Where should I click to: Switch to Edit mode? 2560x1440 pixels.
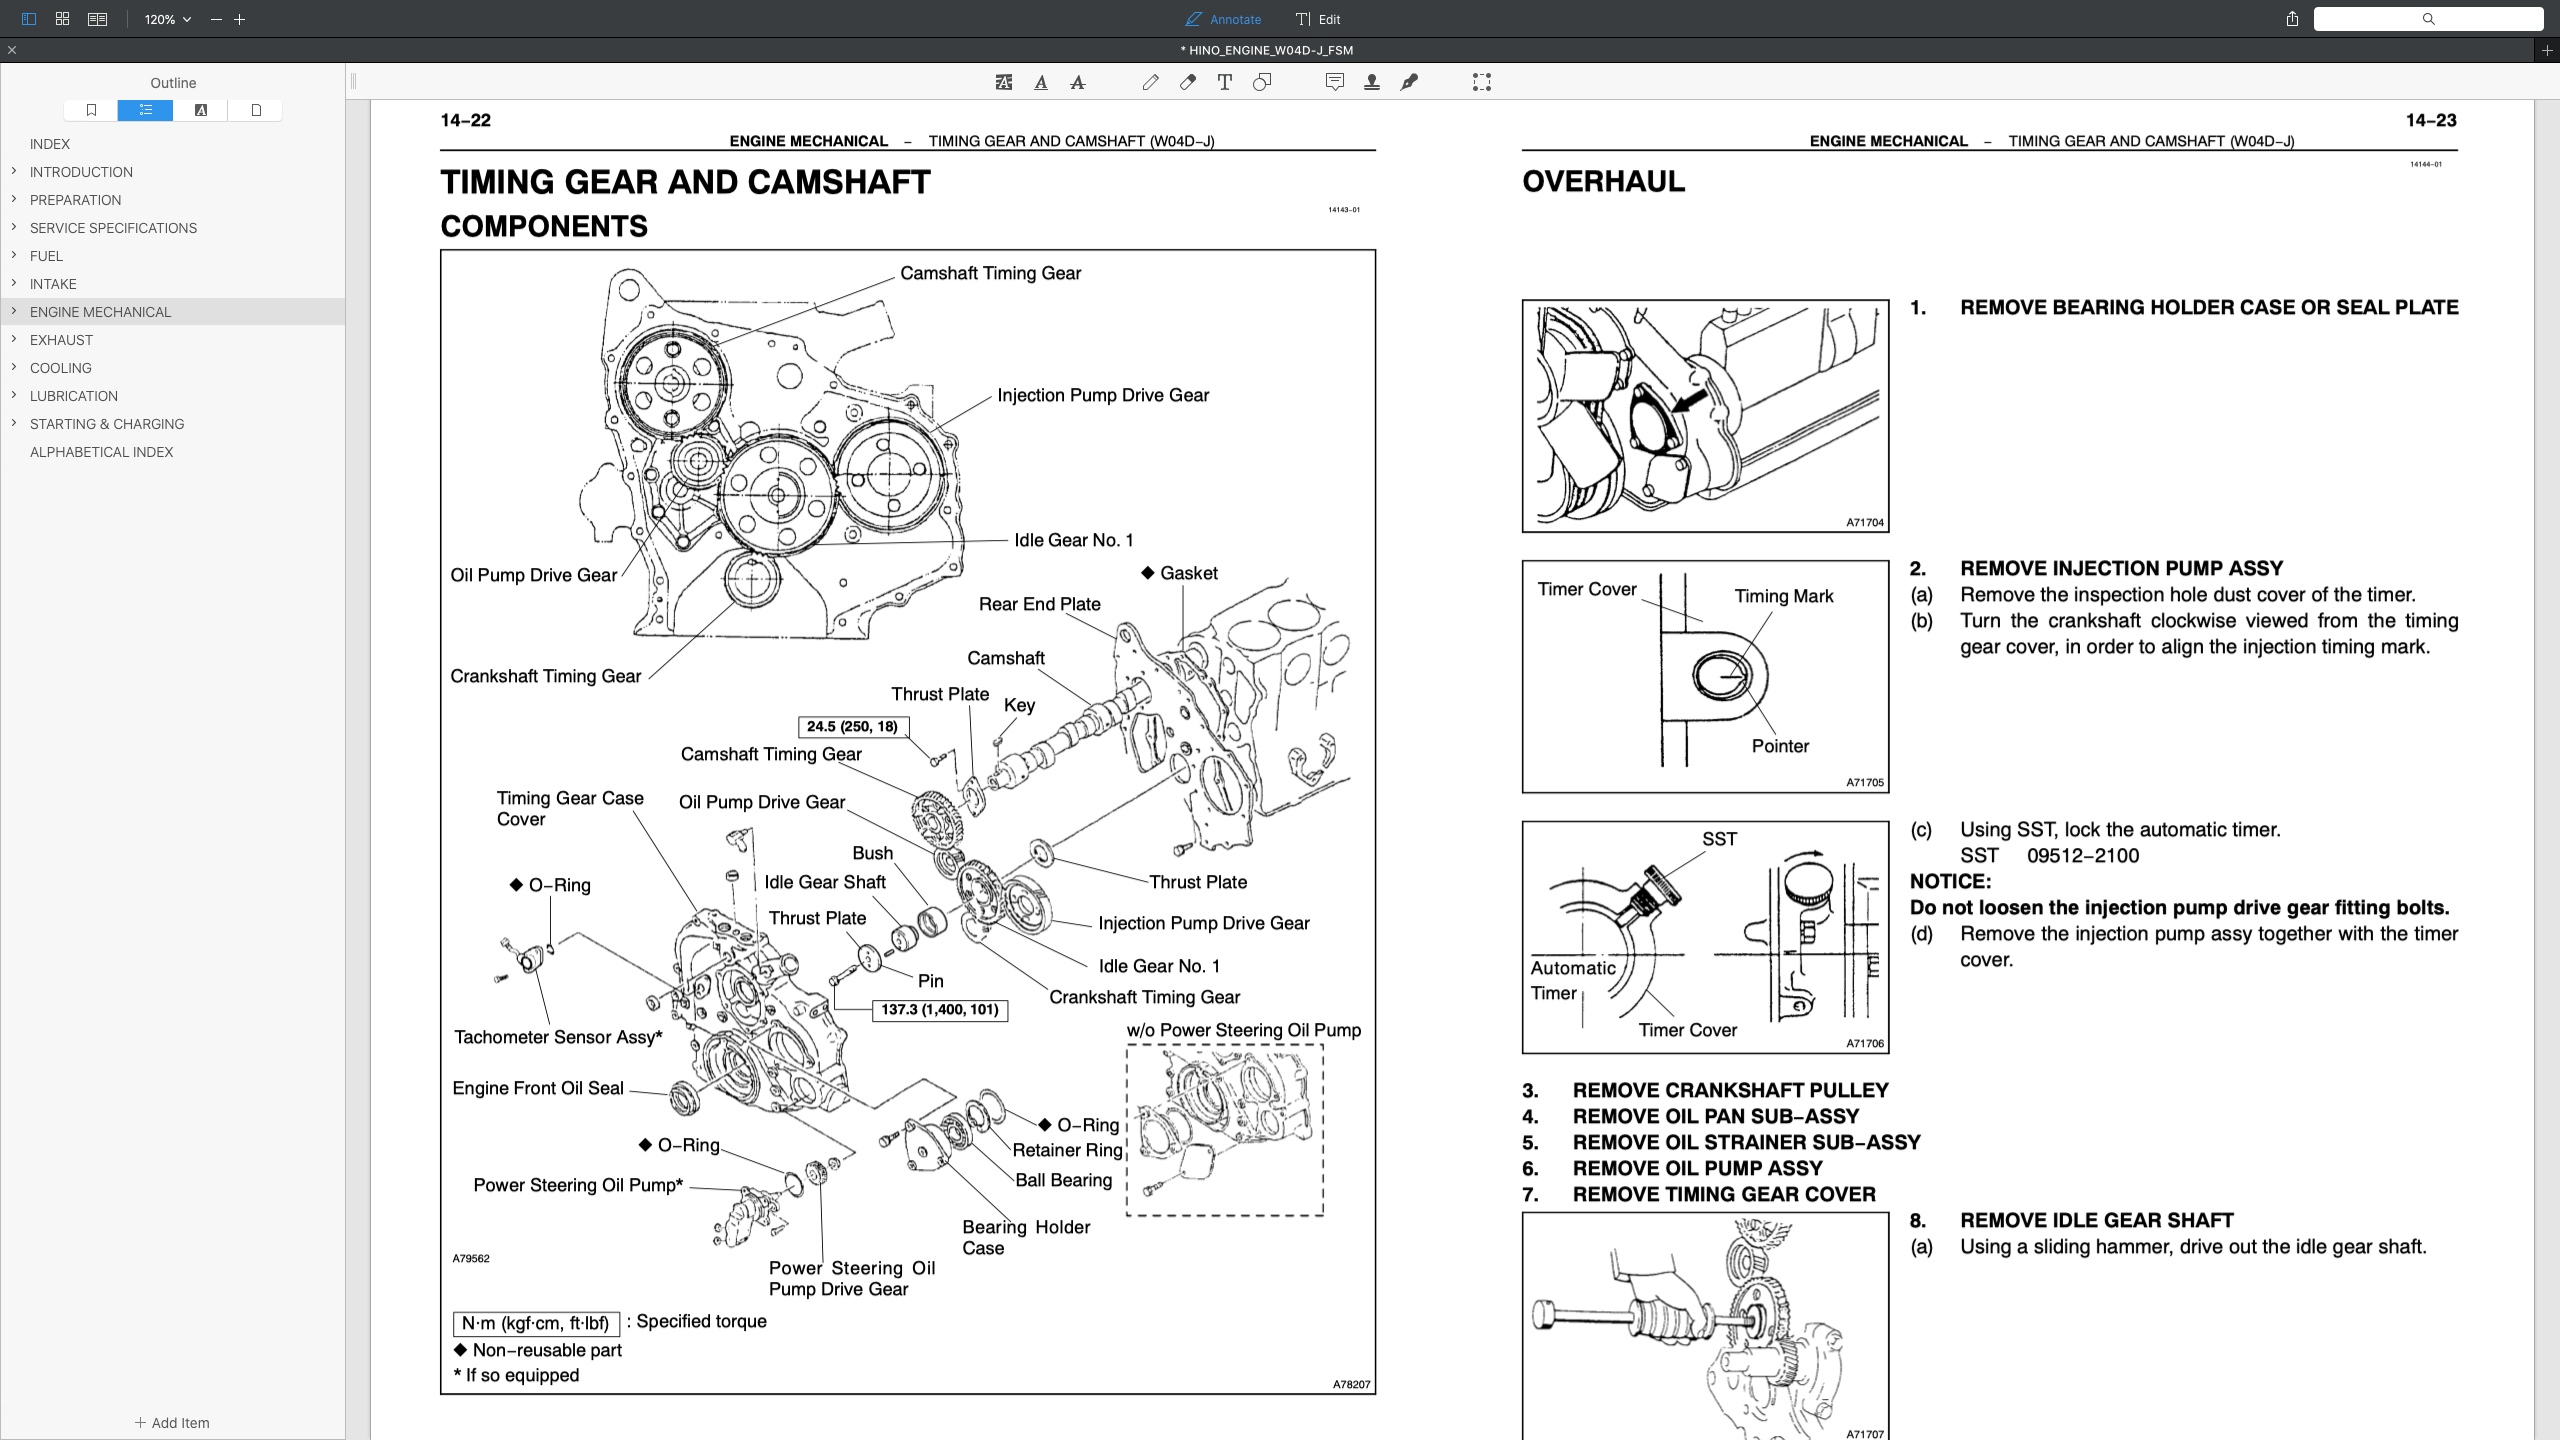point(1318,19)
